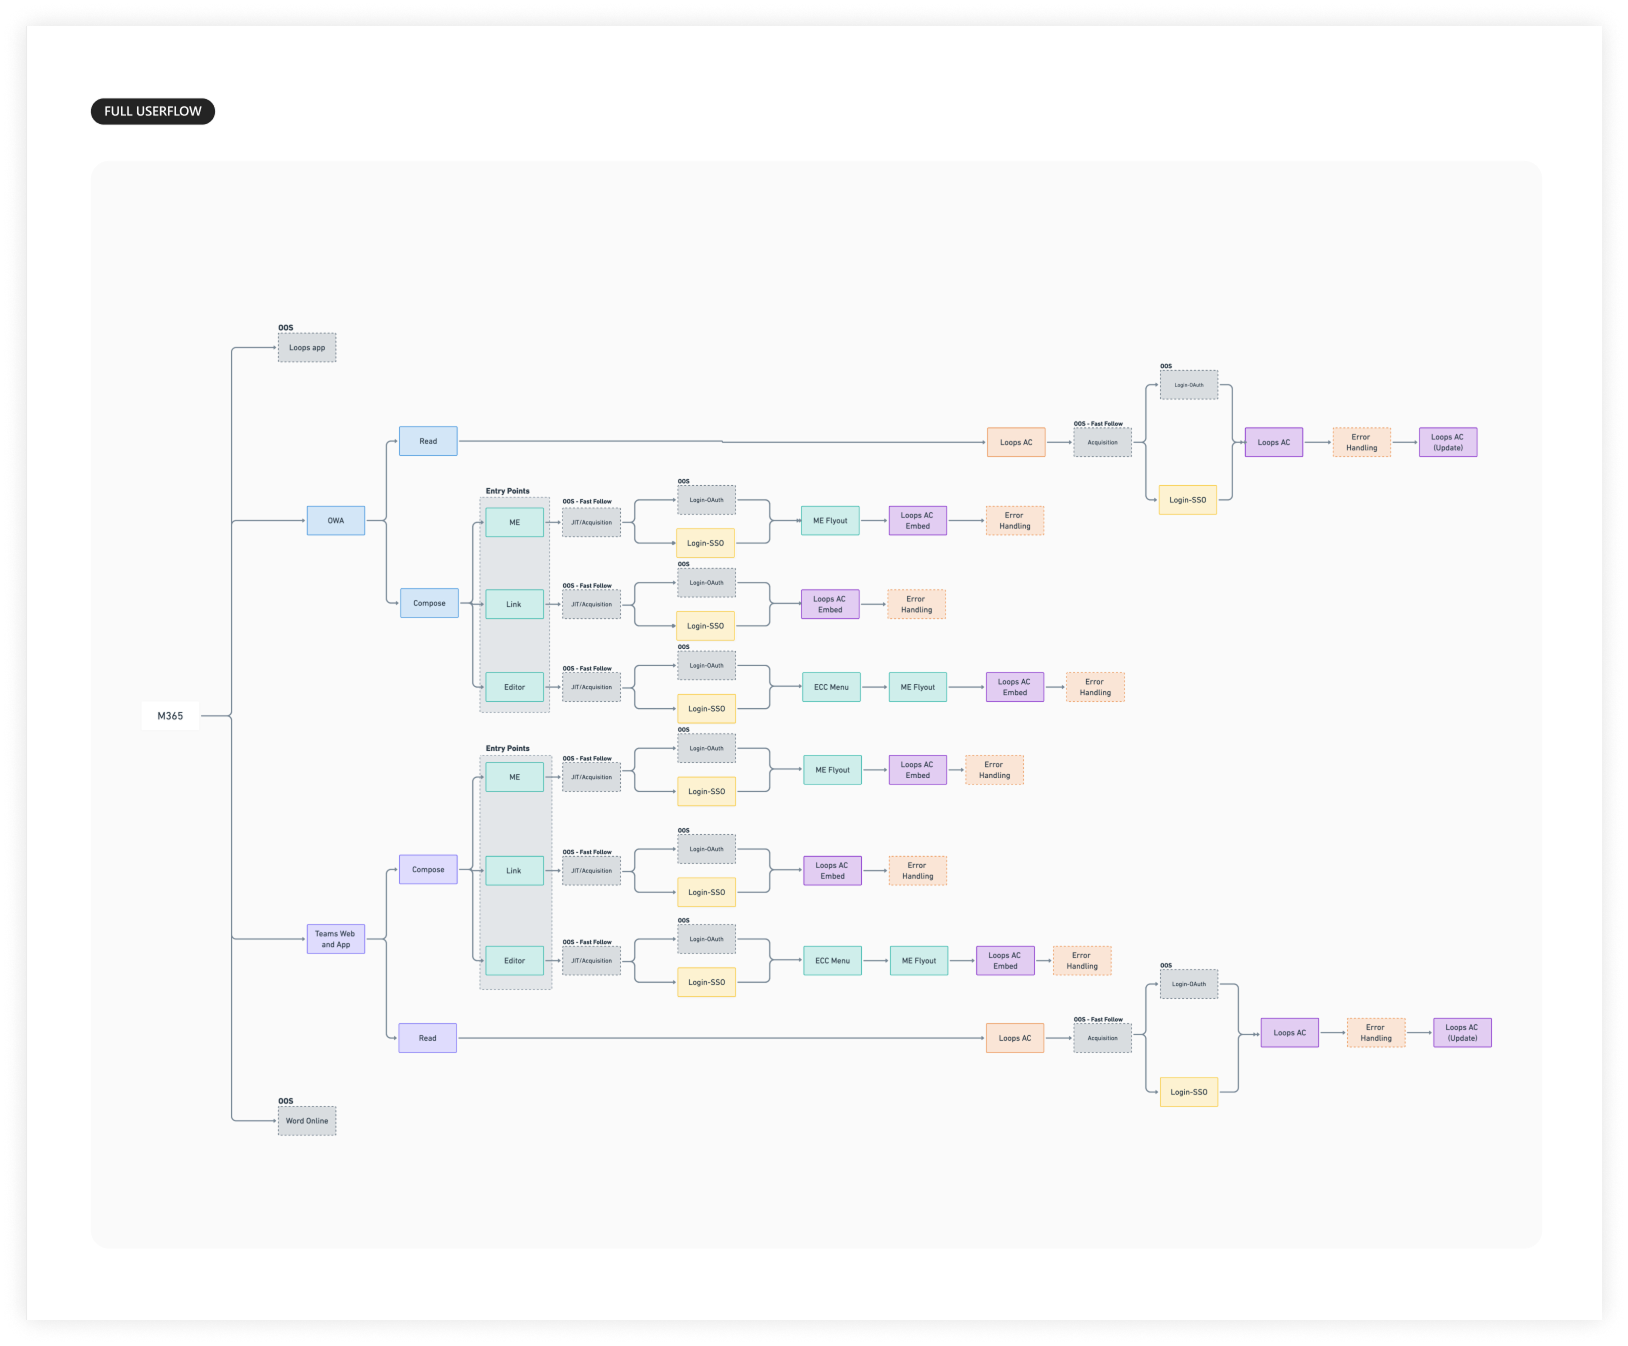Image resolution: width=1628 pixels, height=1346 pixels.
Task: Select the M365 root node
Action: coord(171,715)
